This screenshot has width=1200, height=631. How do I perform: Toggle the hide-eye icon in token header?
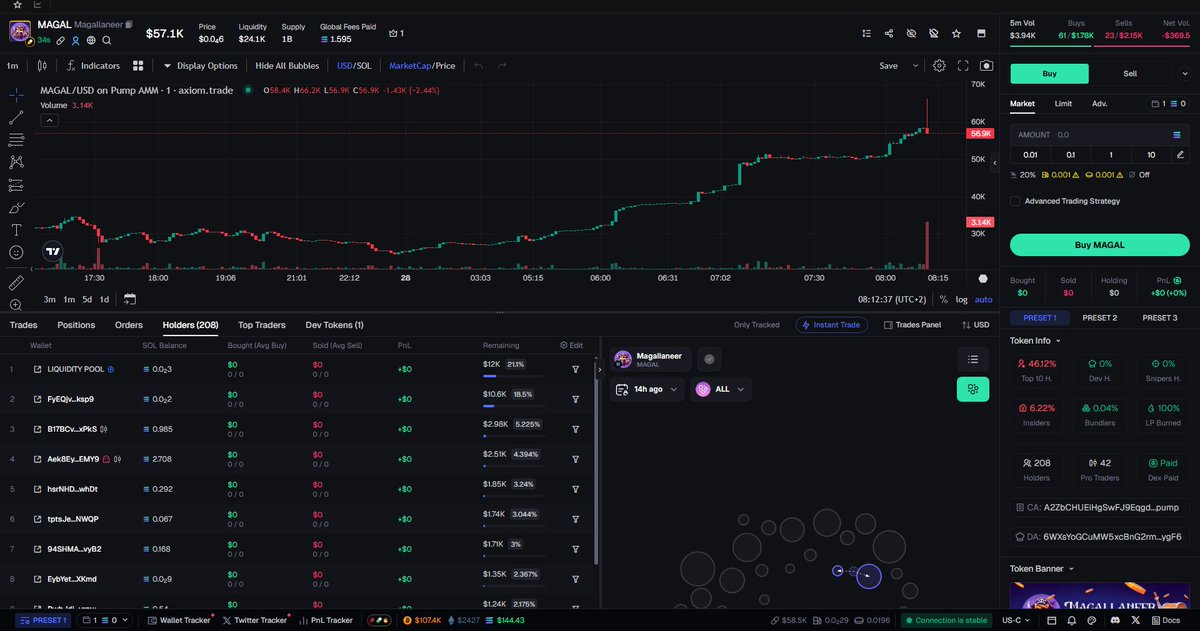click(x=911, y=33)
